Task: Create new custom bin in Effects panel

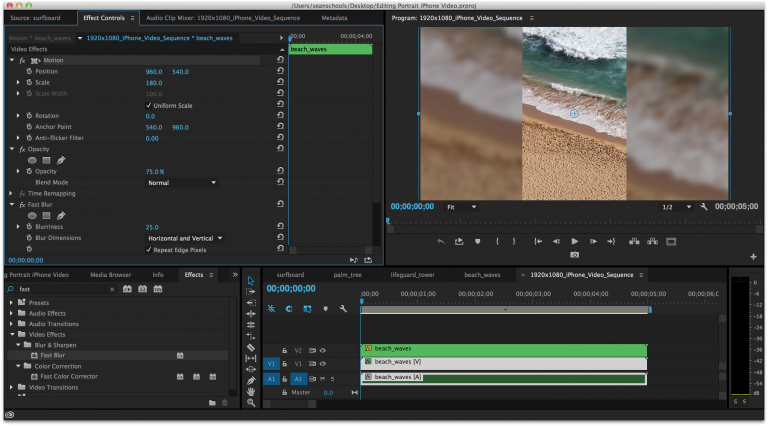Action: pyautogui.click(x=212, y=402)
